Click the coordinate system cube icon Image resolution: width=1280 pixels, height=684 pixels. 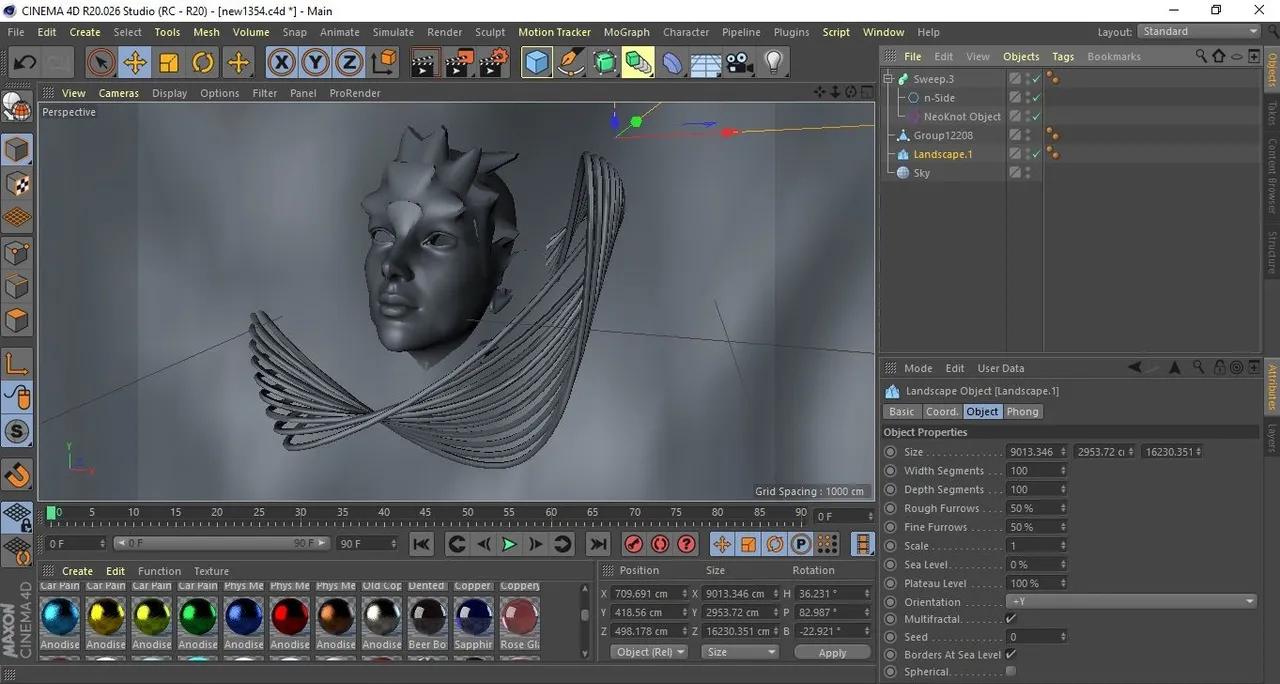click(383, 63)
